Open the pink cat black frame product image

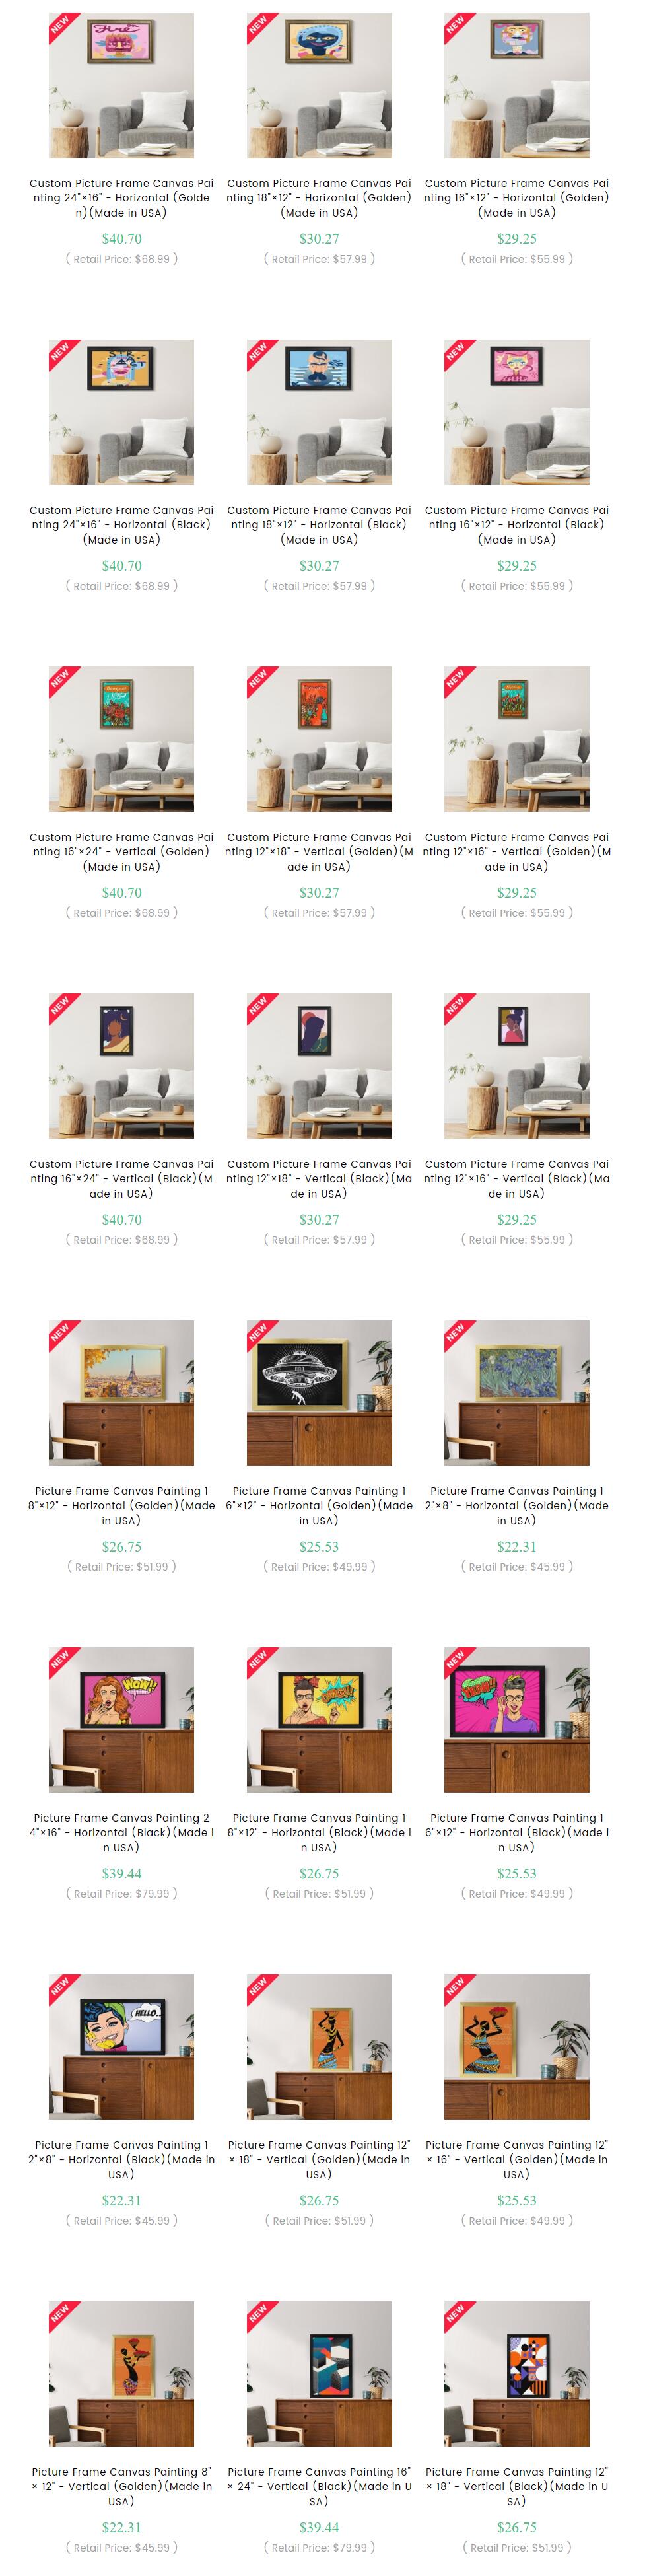516,412
